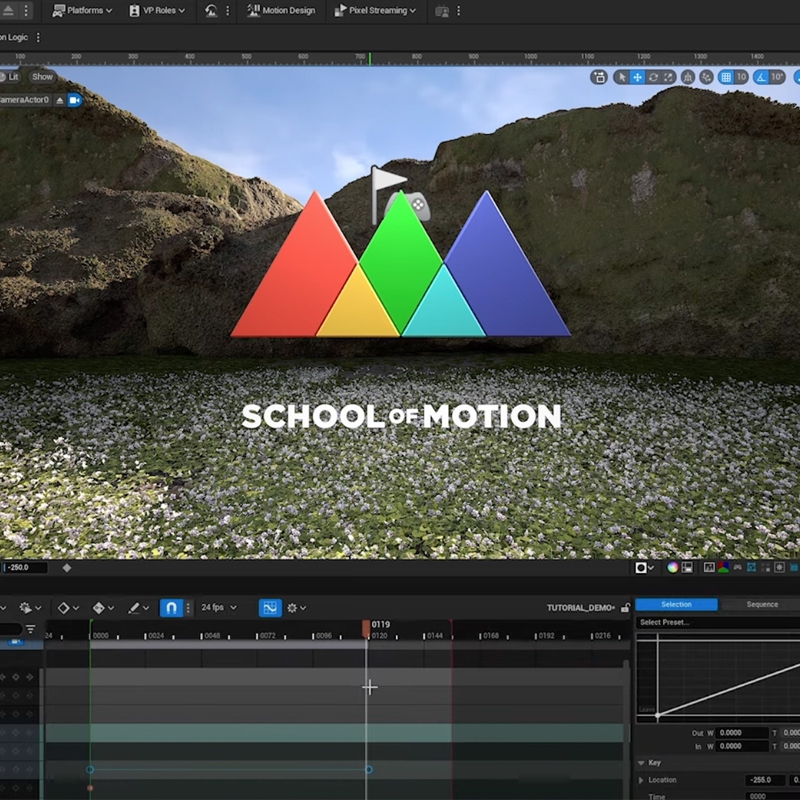Open the Pixel Streaming dropdown
The width and height of the screenshot is (800, 800).
point(375,10)
